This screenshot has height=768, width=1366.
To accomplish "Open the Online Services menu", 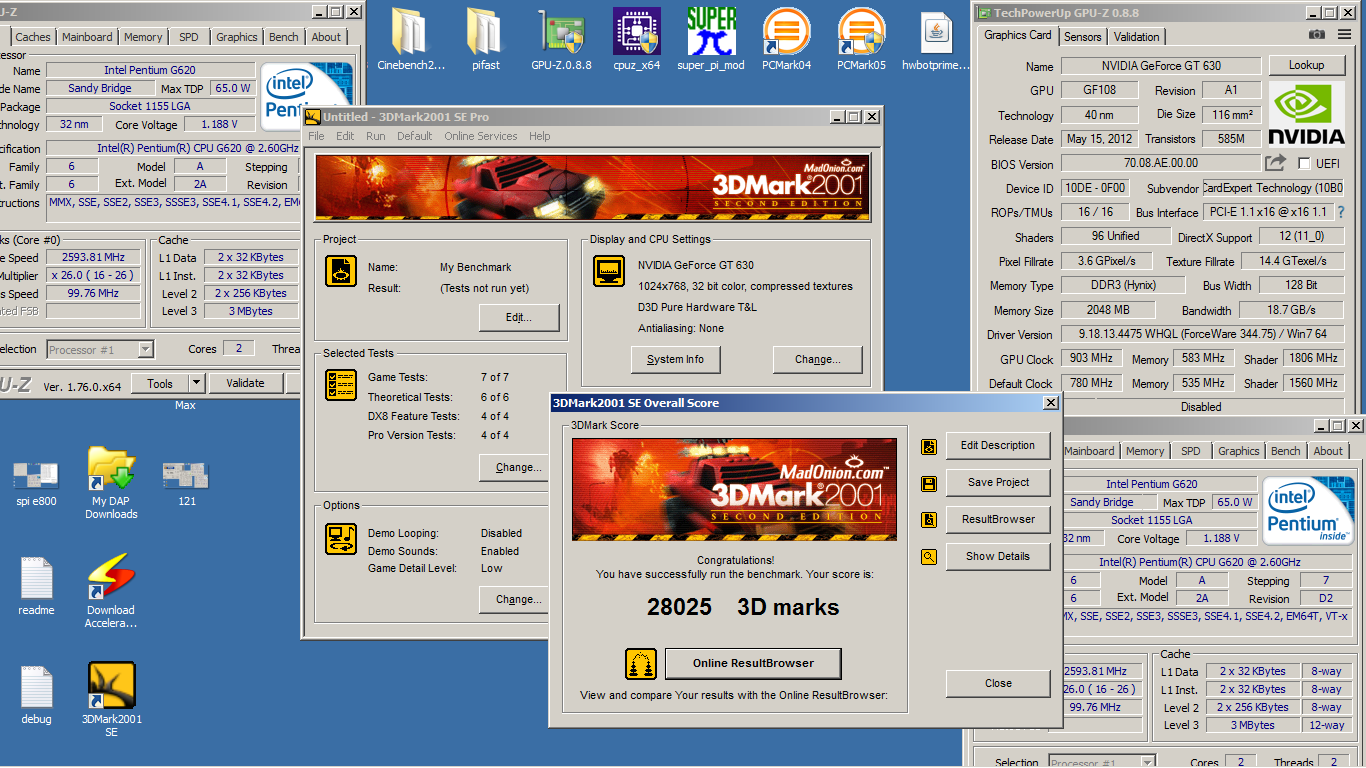I will pyautogui.click(x=481, y=136).
